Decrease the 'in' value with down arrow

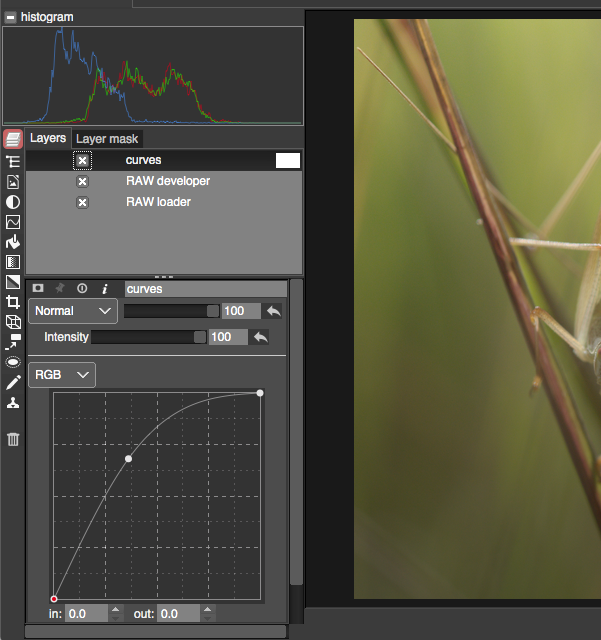[x=116, y=618]
